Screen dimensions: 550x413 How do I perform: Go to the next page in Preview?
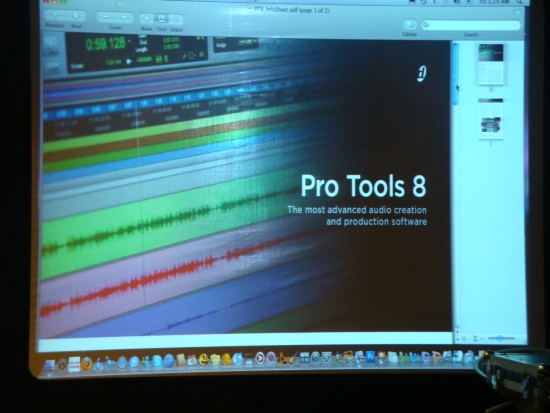(x=76, y=16)
